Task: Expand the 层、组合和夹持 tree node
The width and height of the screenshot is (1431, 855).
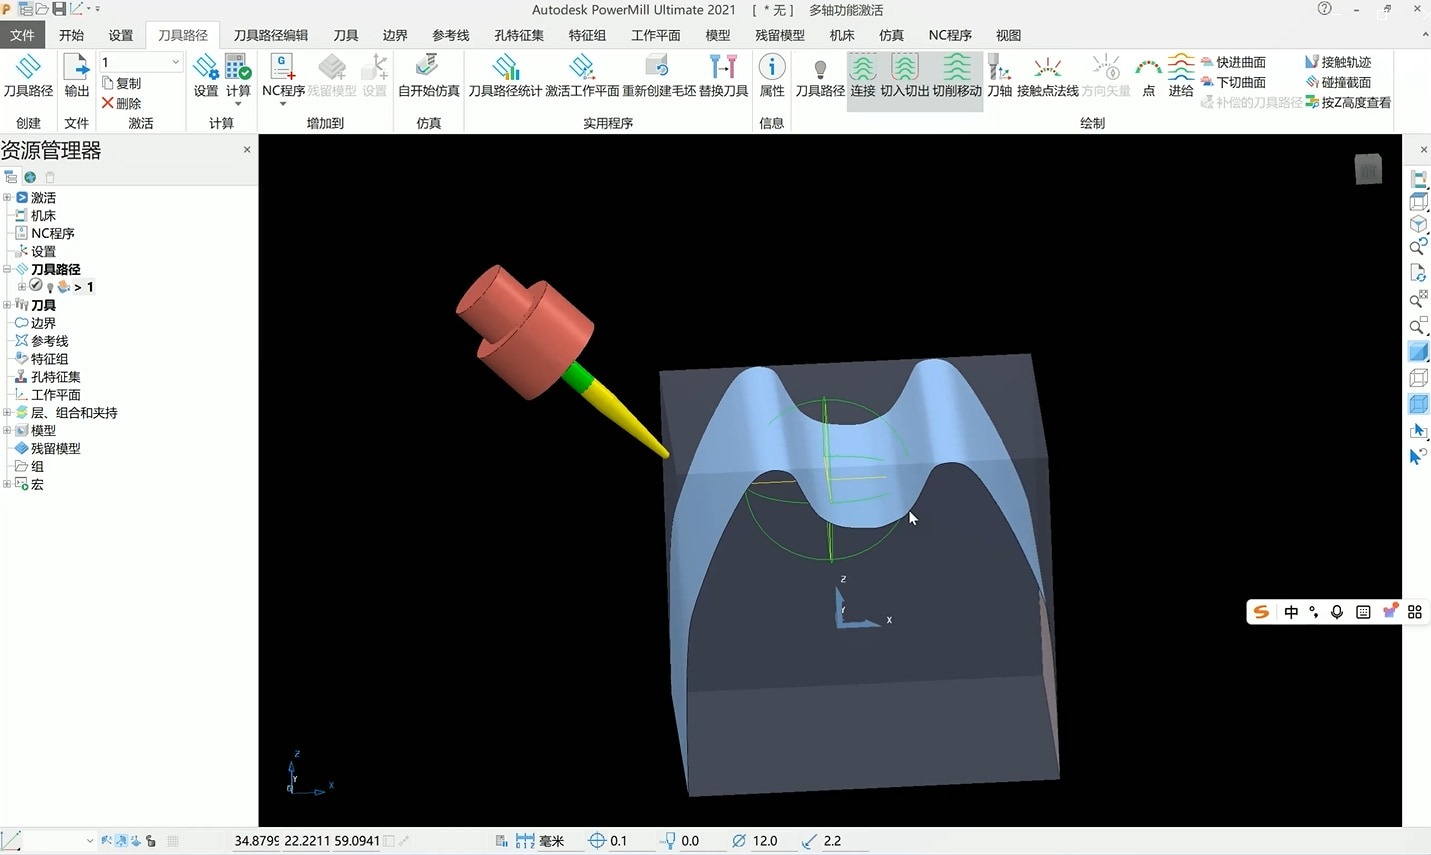Action: (x=7, y=412)
